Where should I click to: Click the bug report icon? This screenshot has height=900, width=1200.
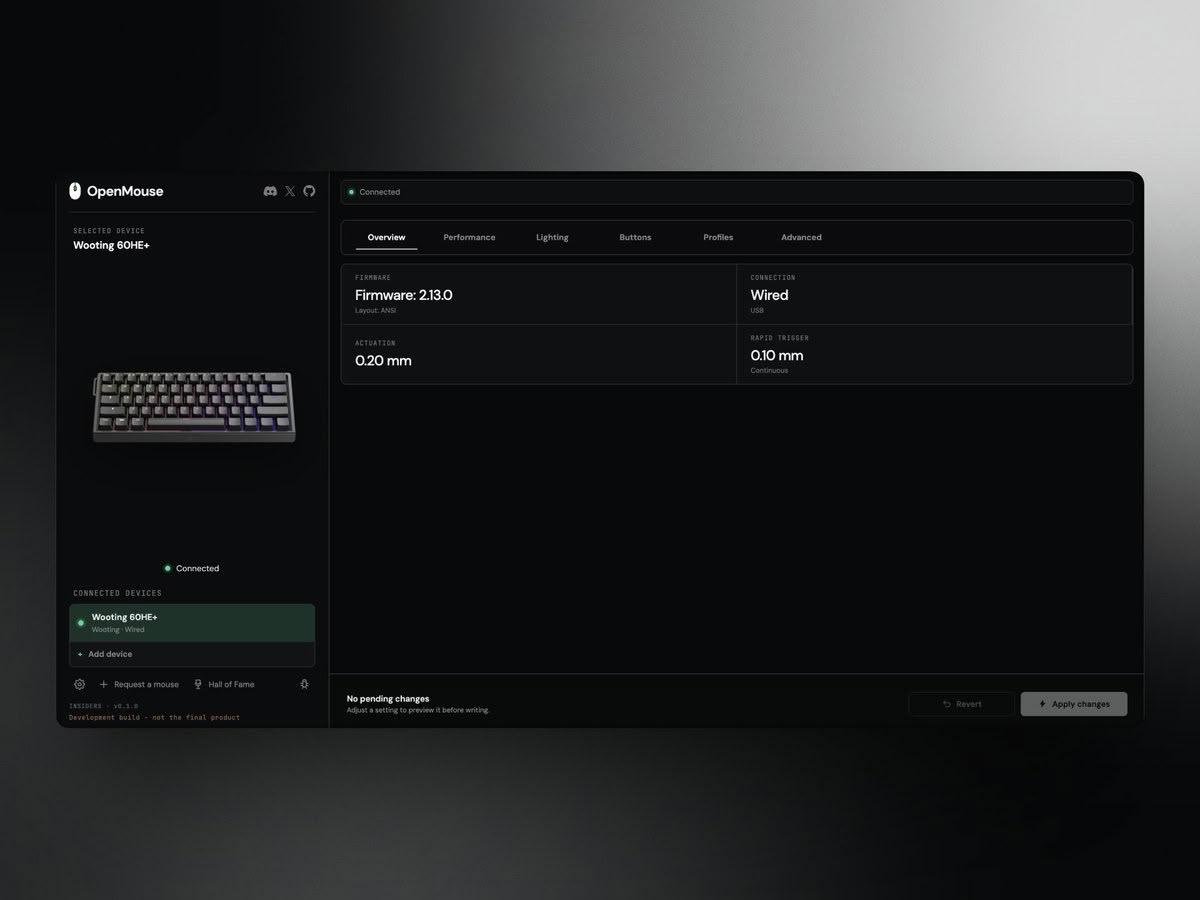pos(305,684)
